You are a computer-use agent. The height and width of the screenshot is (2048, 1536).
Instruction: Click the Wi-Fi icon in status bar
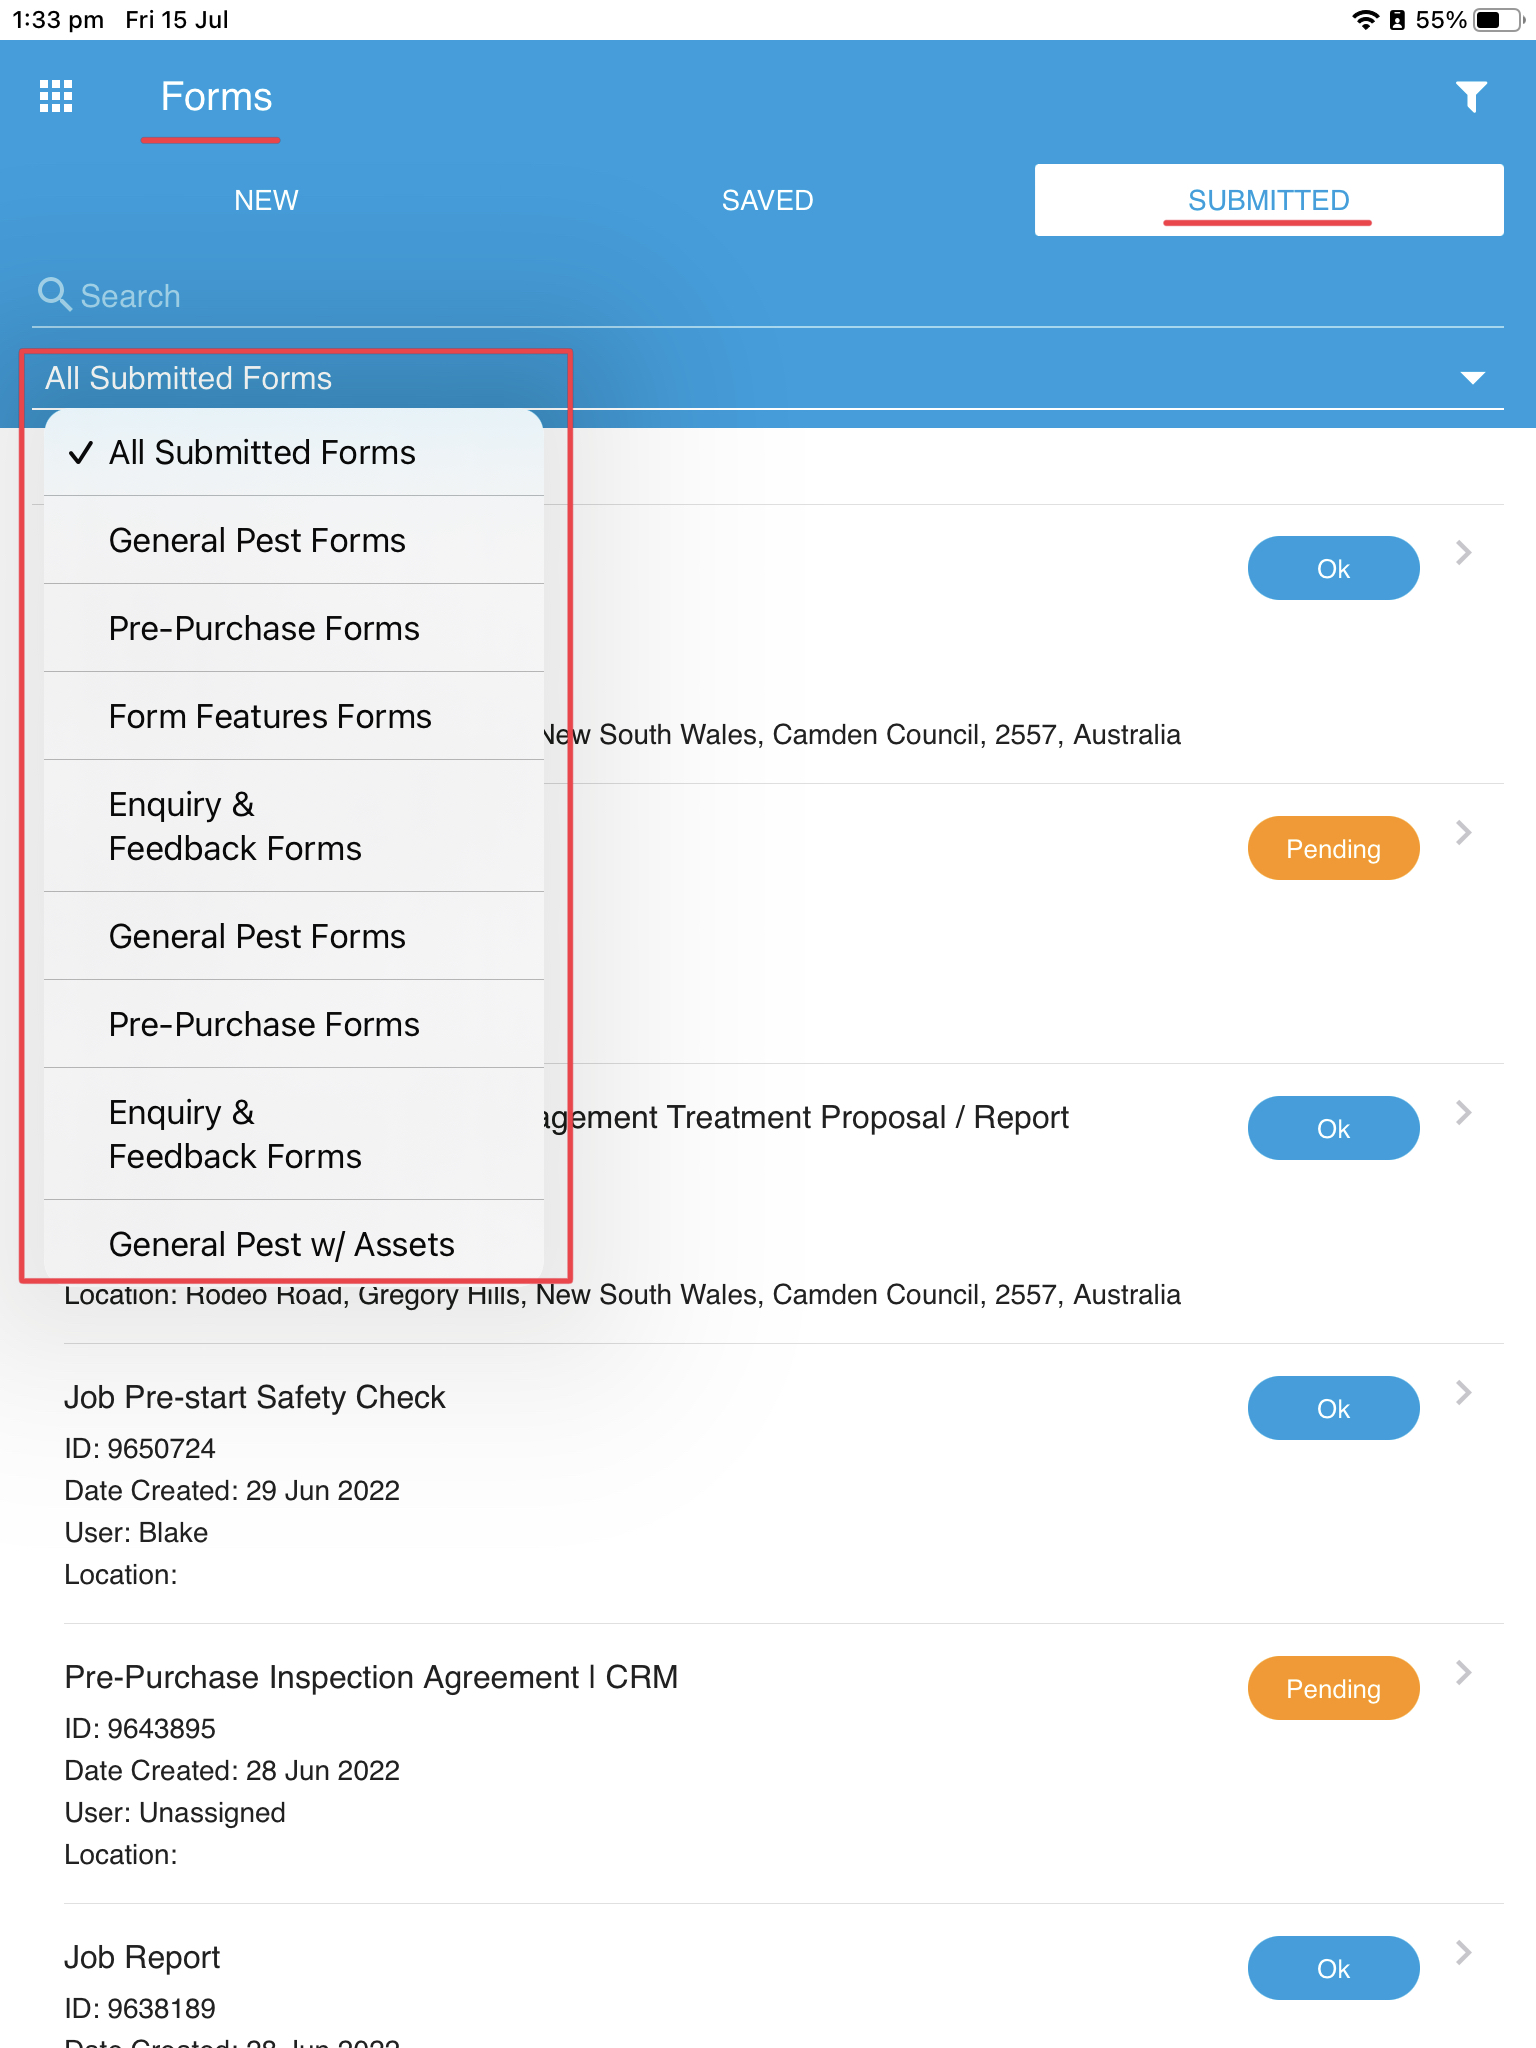[1365, 18]
